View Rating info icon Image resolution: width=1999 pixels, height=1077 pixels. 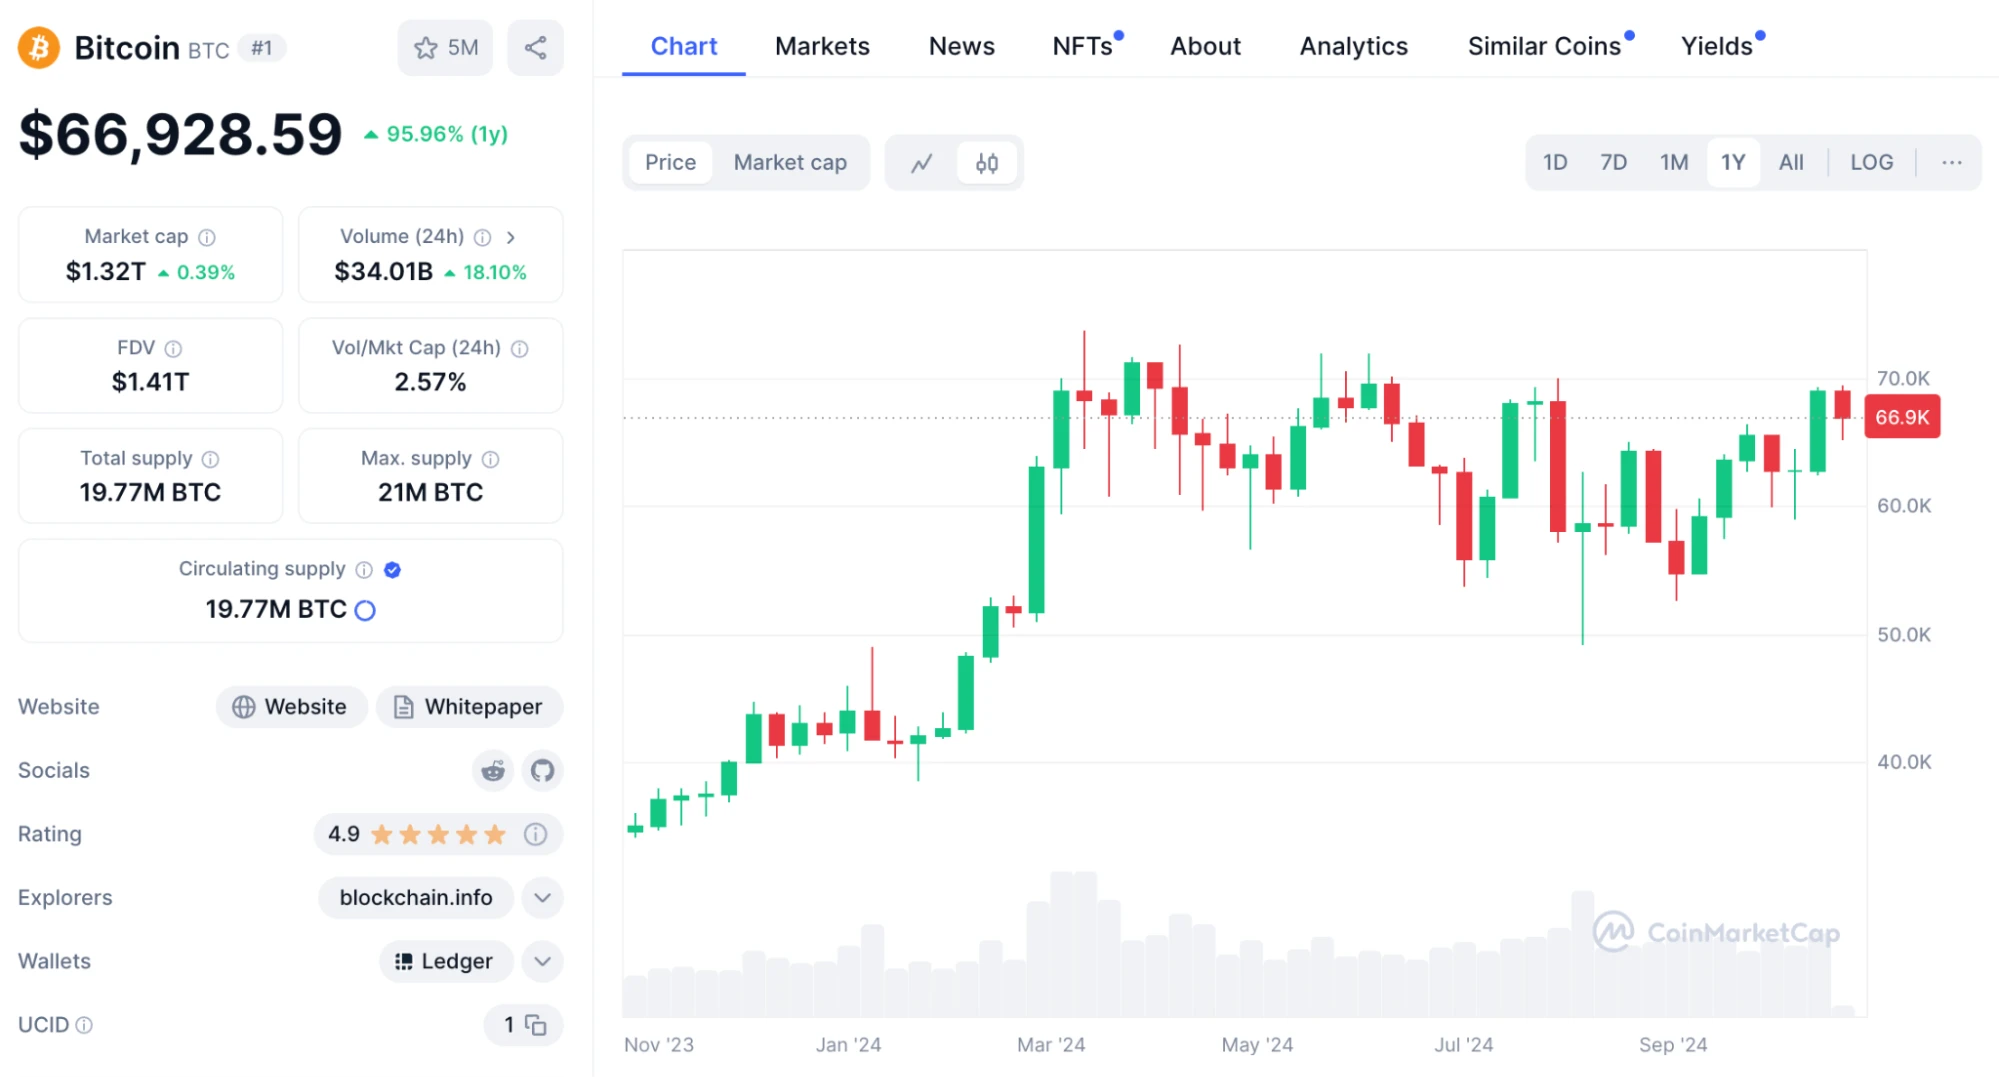click(x=535, y=834)
